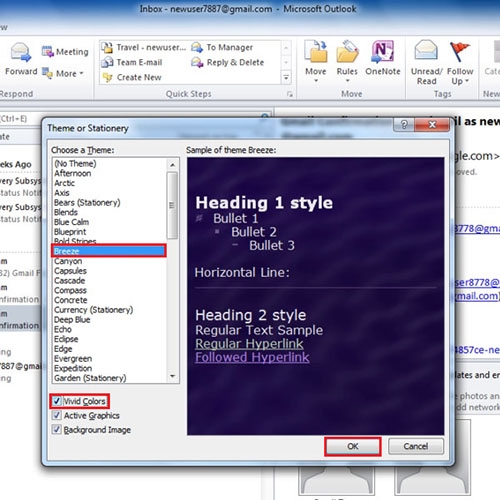Select the Eclipse theme
The image size is (500, 500).
(x=66, y=339)
